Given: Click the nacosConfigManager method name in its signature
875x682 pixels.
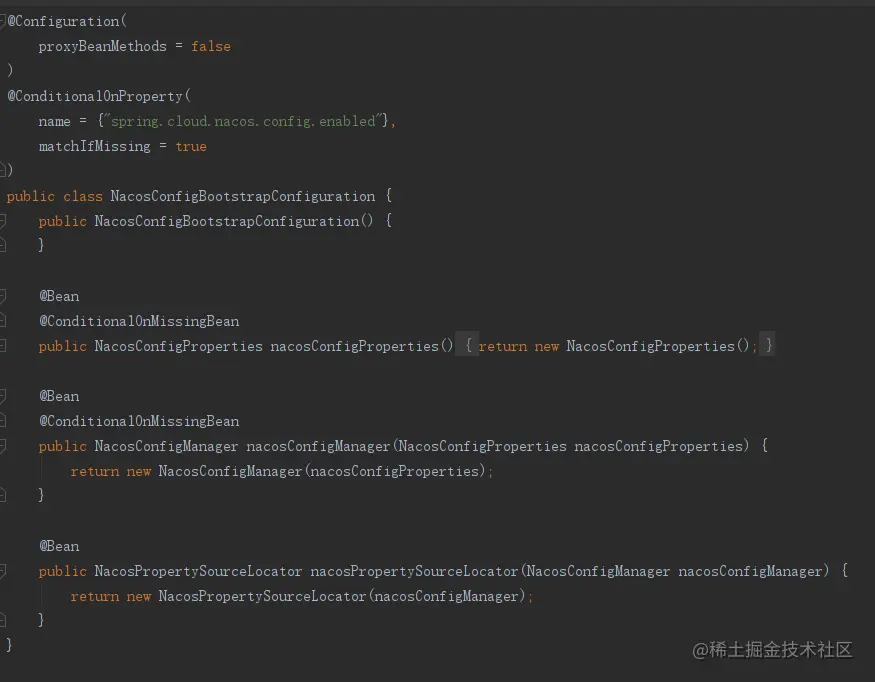Looking at the screenshot, I should point(318,446).
